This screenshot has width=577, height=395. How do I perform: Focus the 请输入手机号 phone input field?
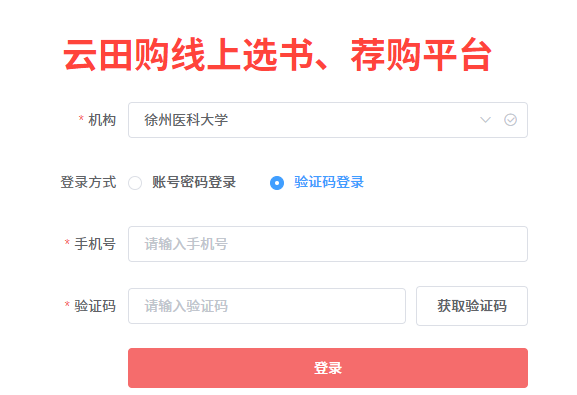click(328, 244)
